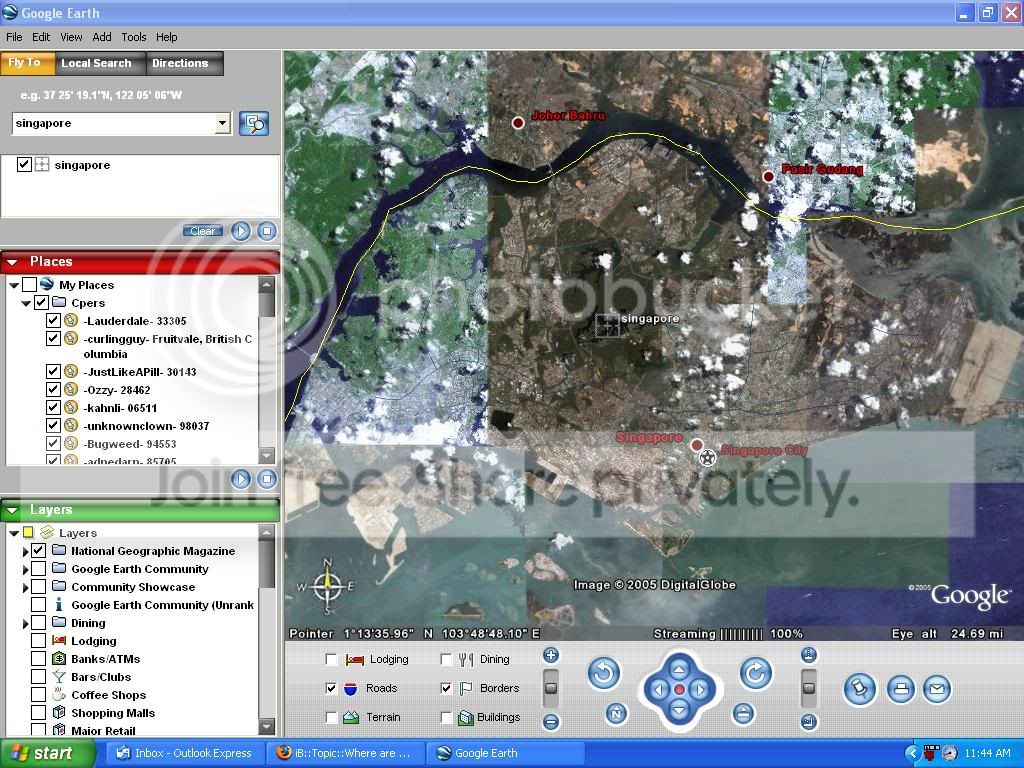Uncheck the -Lauderdale- 33305 placemark
1024x768 pixels.
point(54,321)
